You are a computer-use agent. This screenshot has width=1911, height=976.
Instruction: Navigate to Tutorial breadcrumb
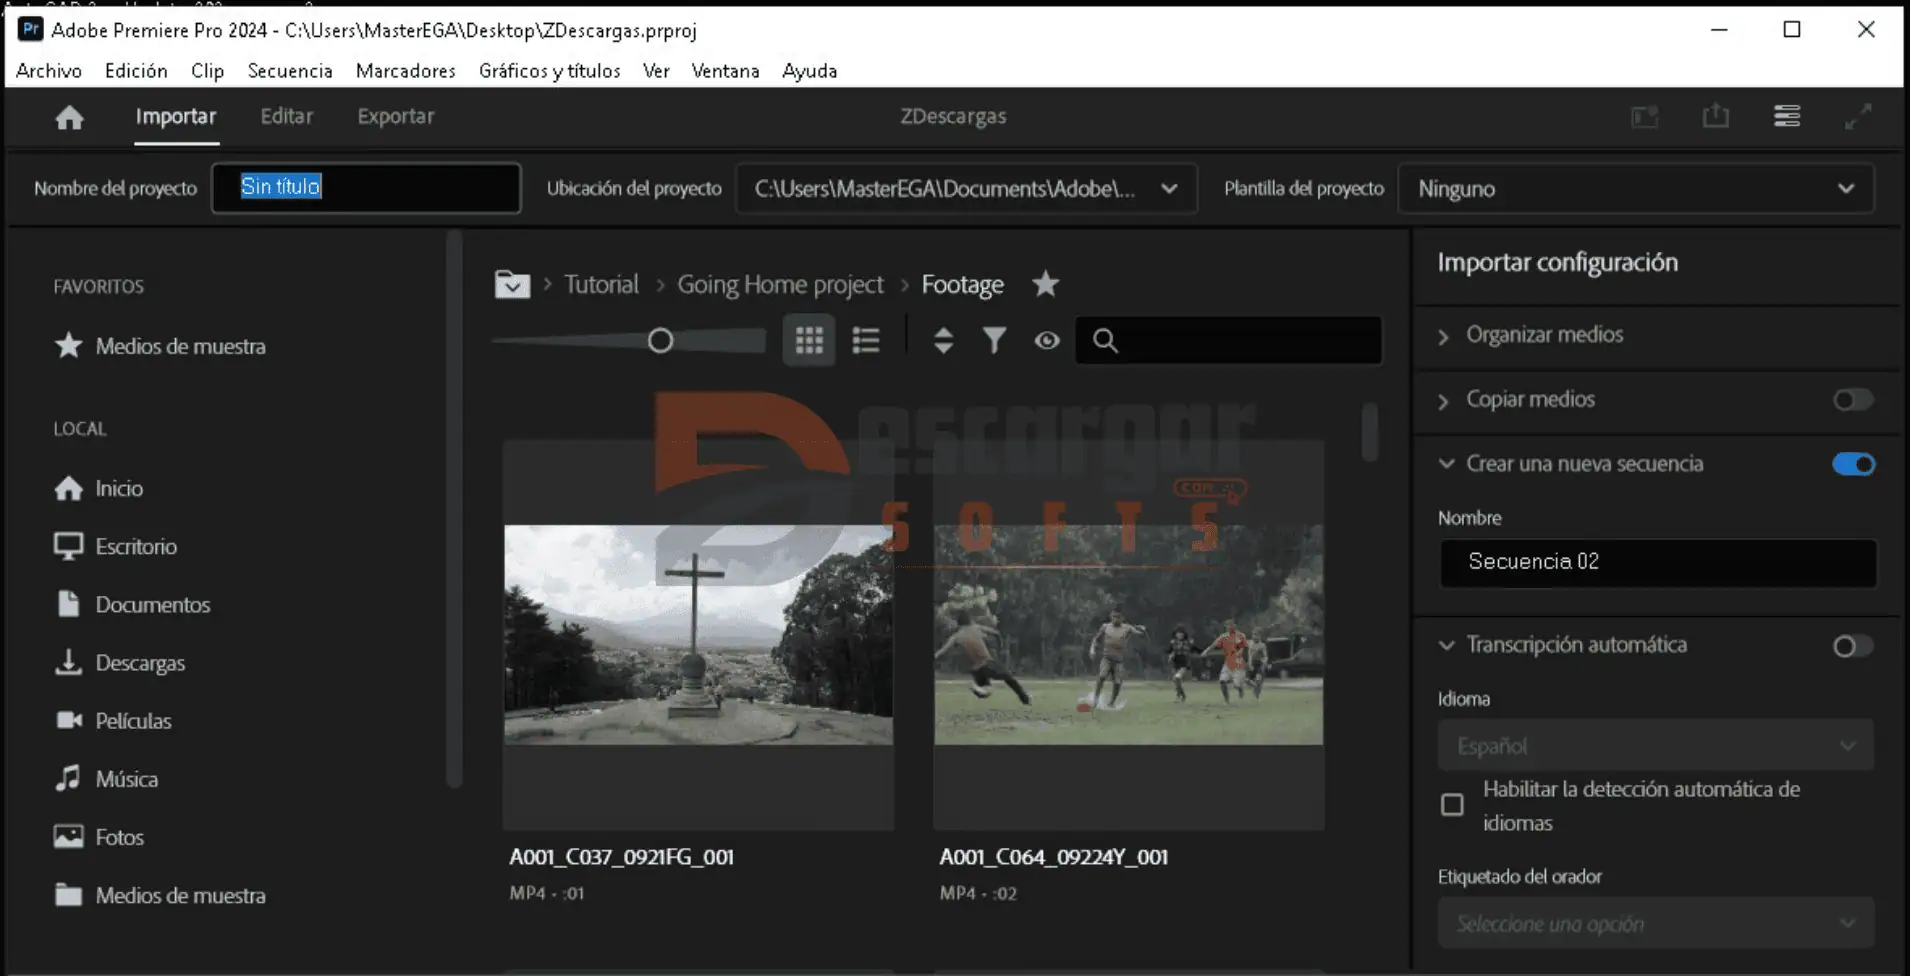(x=601, y=284)
